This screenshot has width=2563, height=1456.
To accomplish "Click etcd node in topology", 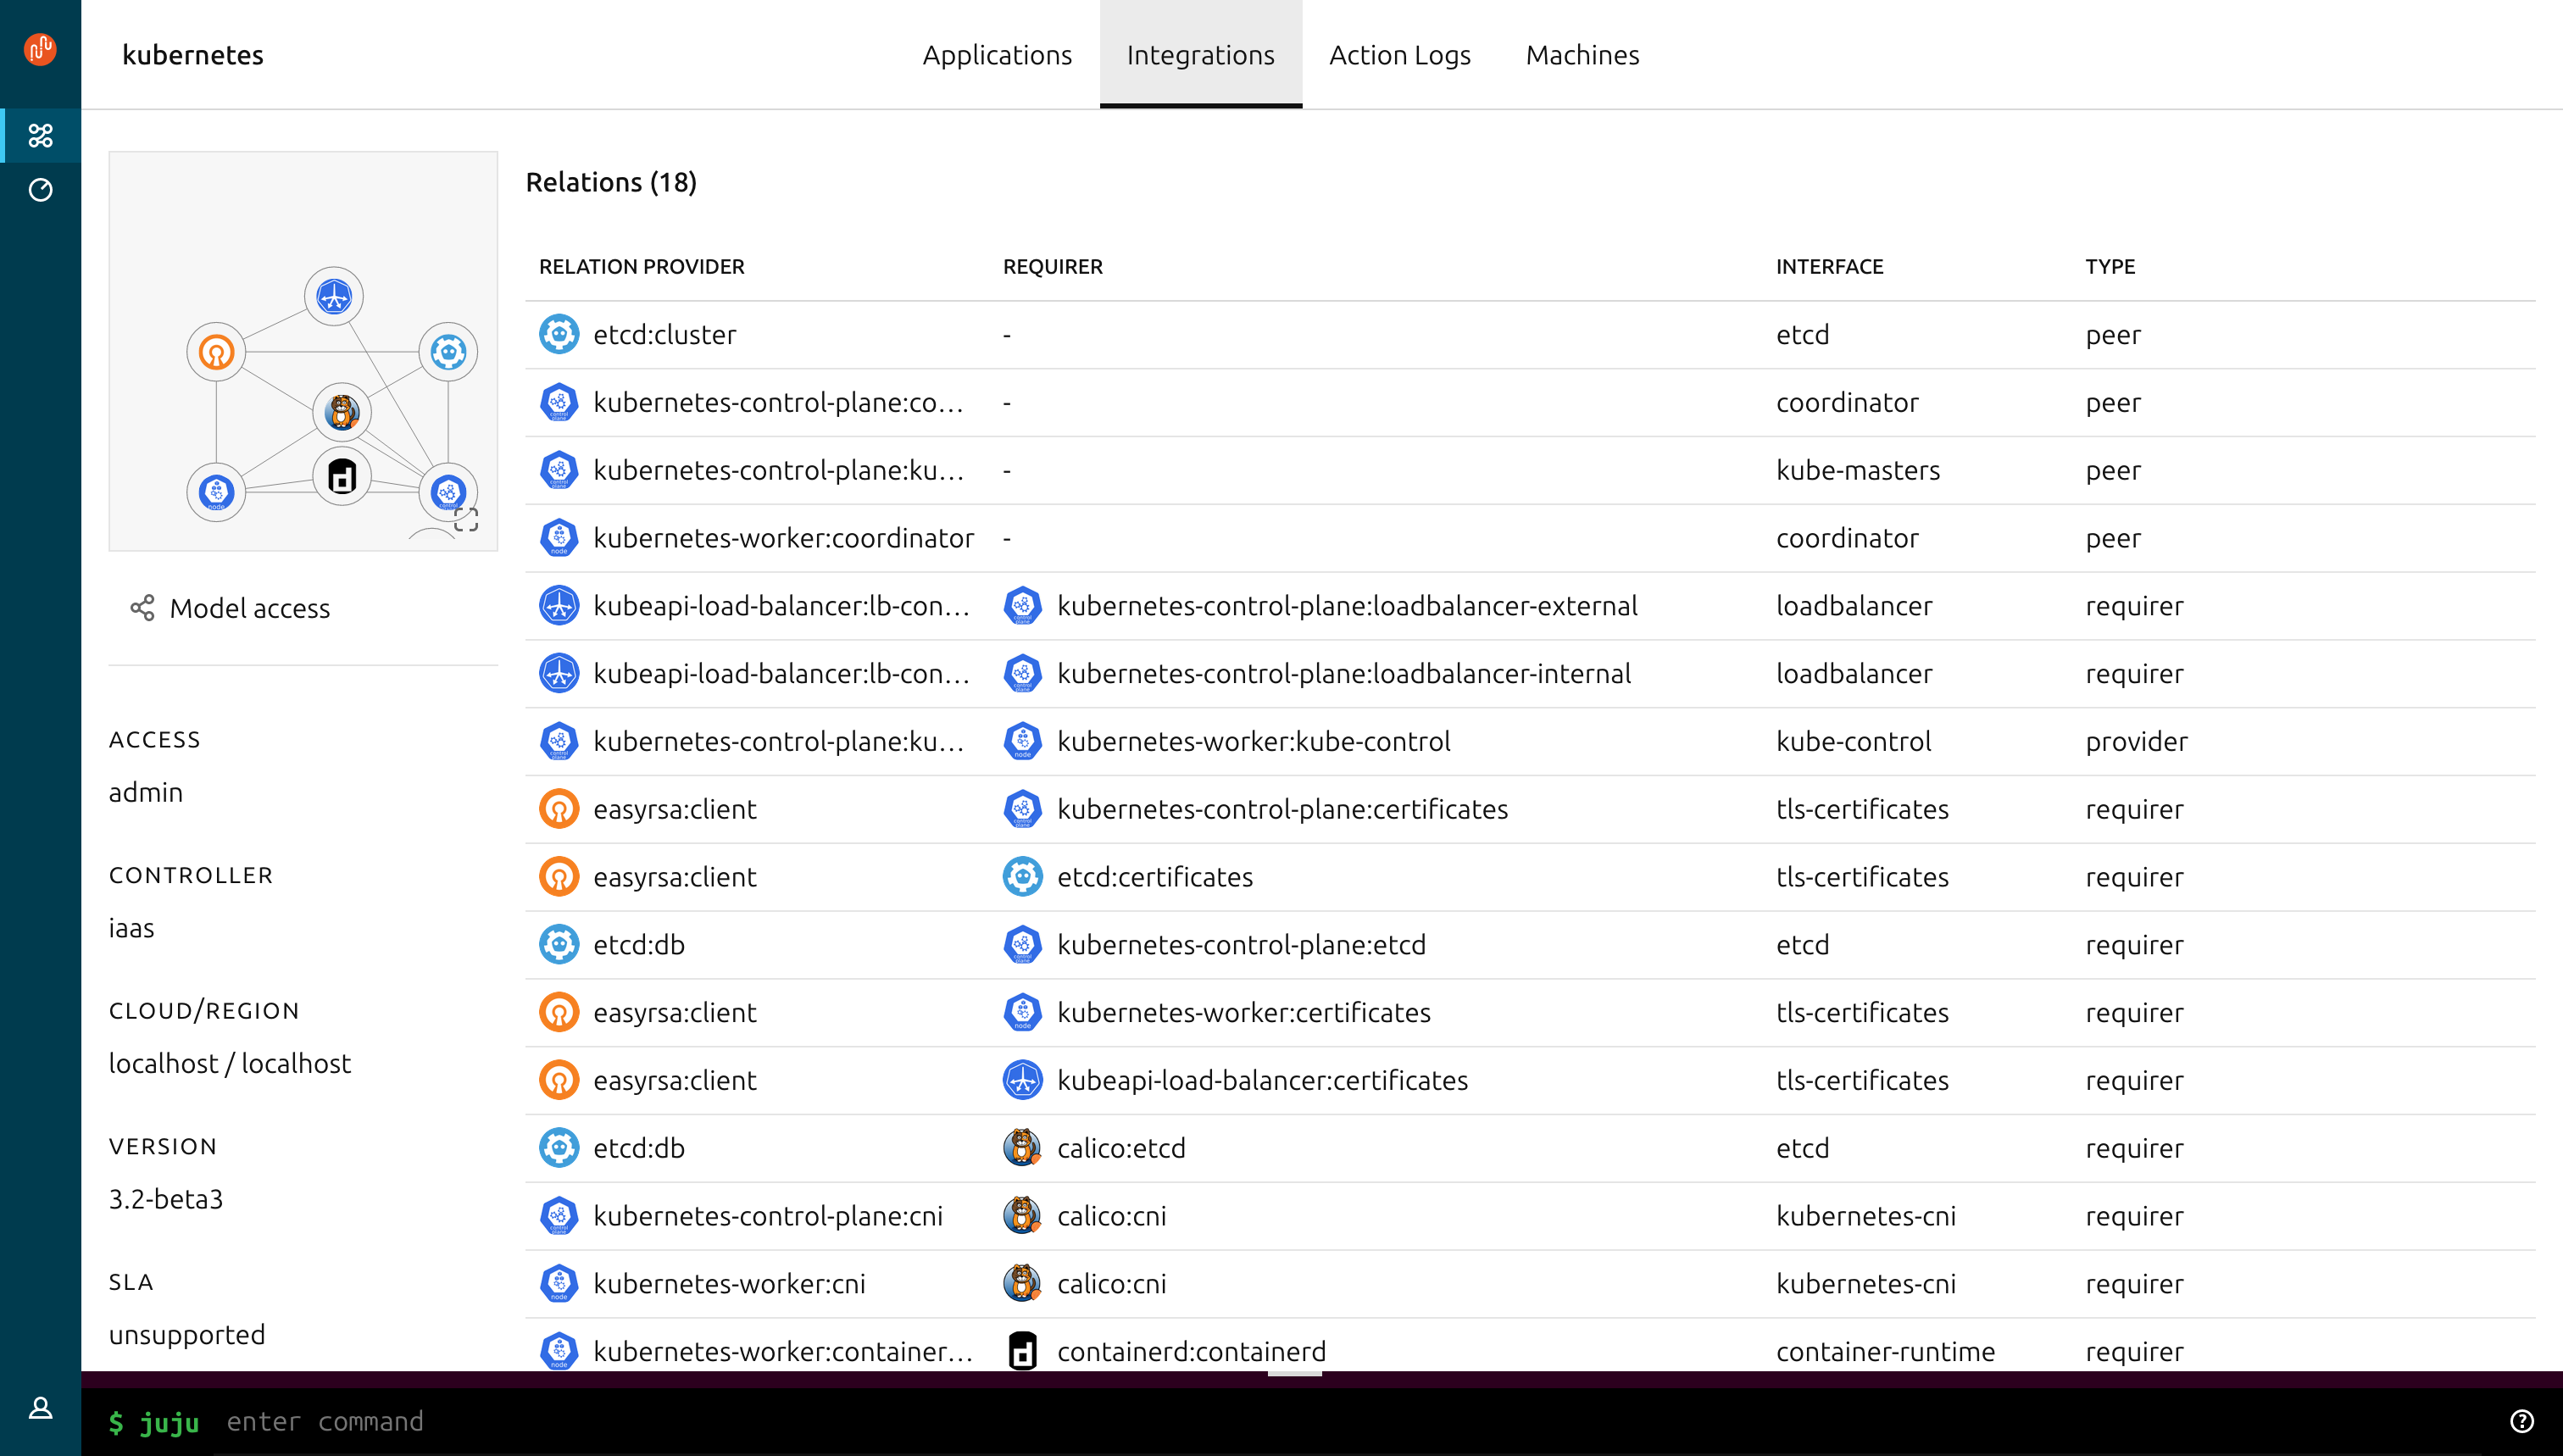I will tap(448, 352).
